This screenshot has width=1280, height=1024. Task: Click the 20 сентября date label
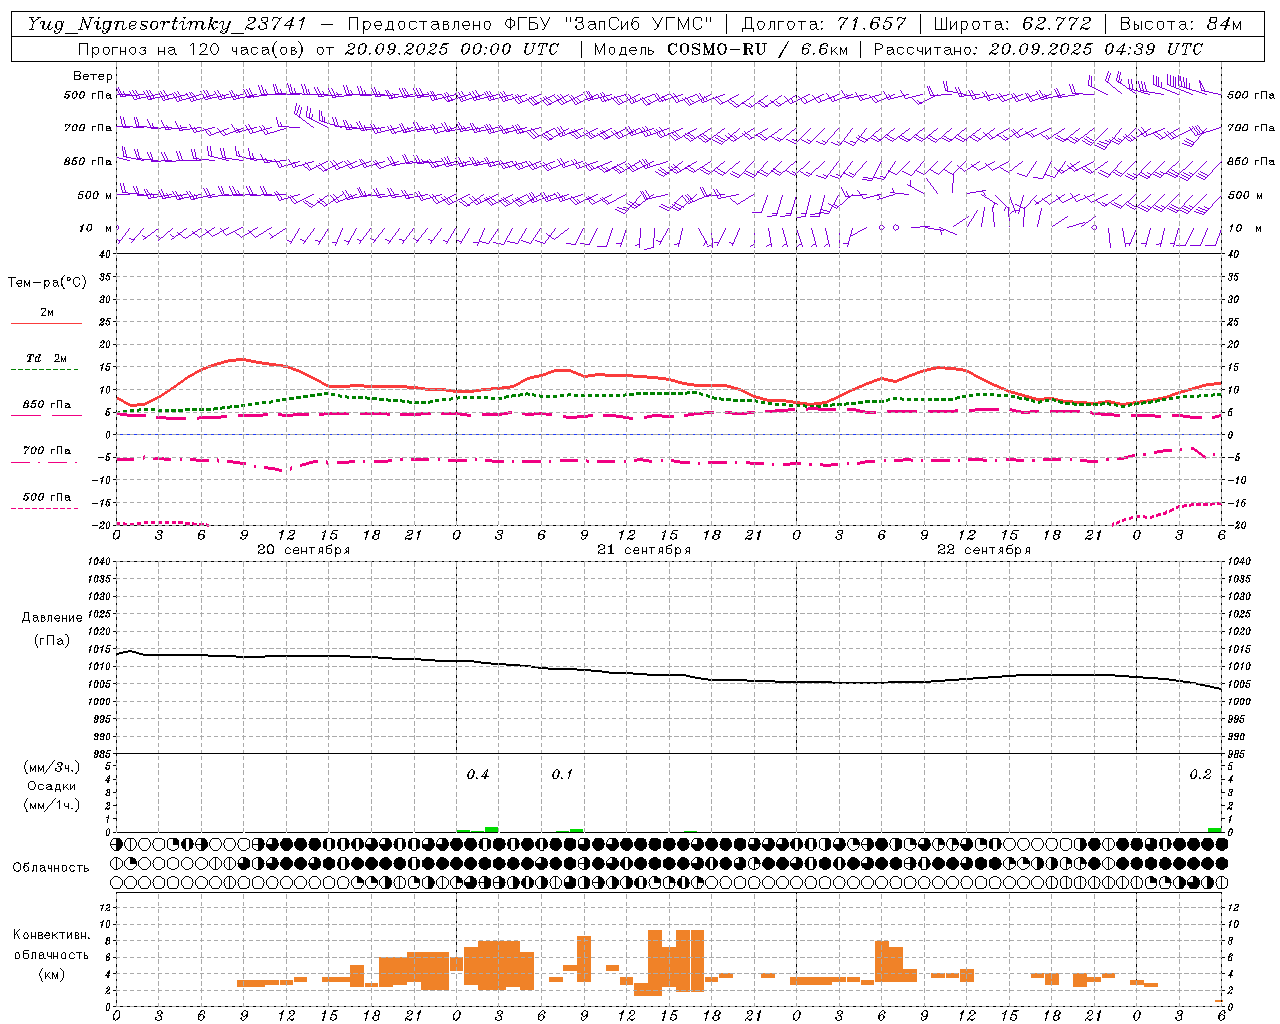tap(304, 550)
